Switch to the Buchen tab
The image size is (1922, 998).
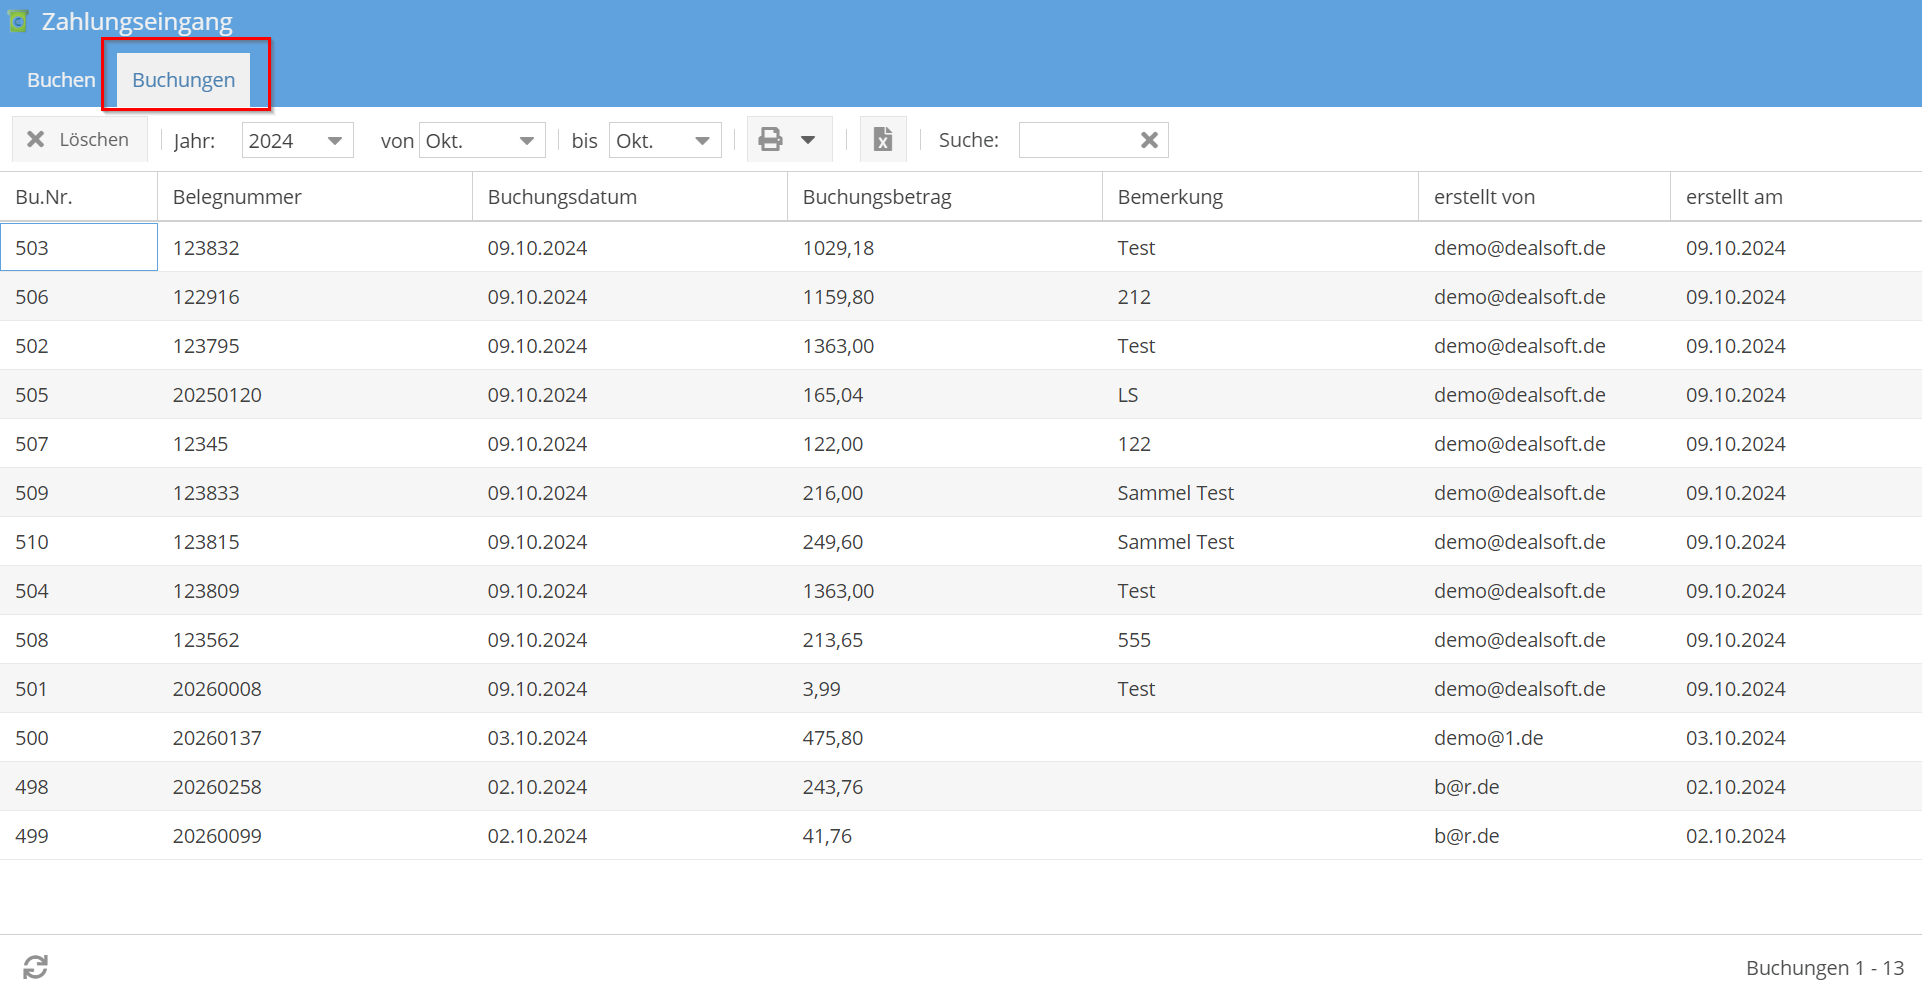(61, 80)
